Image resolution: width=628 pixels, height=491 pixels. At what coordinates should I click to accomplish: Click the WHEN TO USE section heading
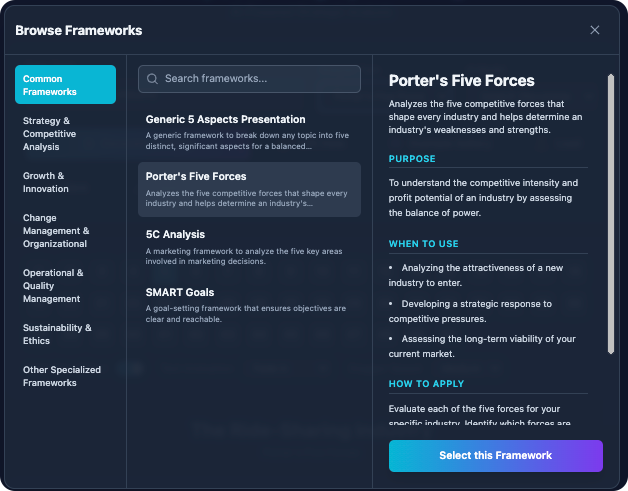click(x=426, y=244)
